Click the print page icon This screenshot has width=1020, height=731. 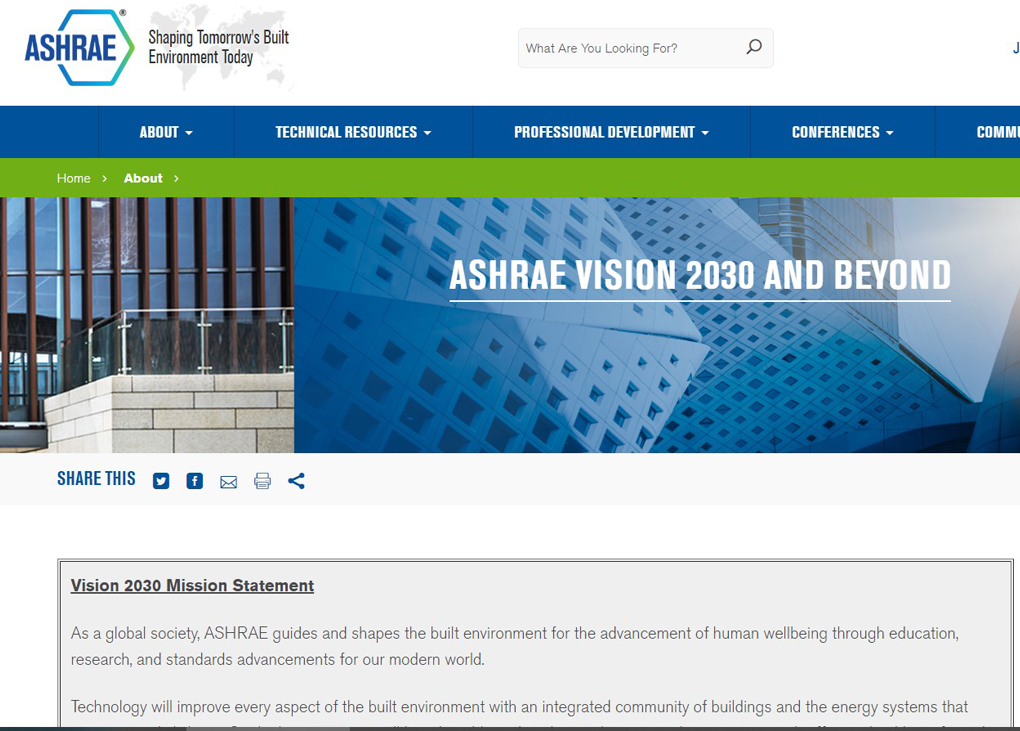(262, 481)
